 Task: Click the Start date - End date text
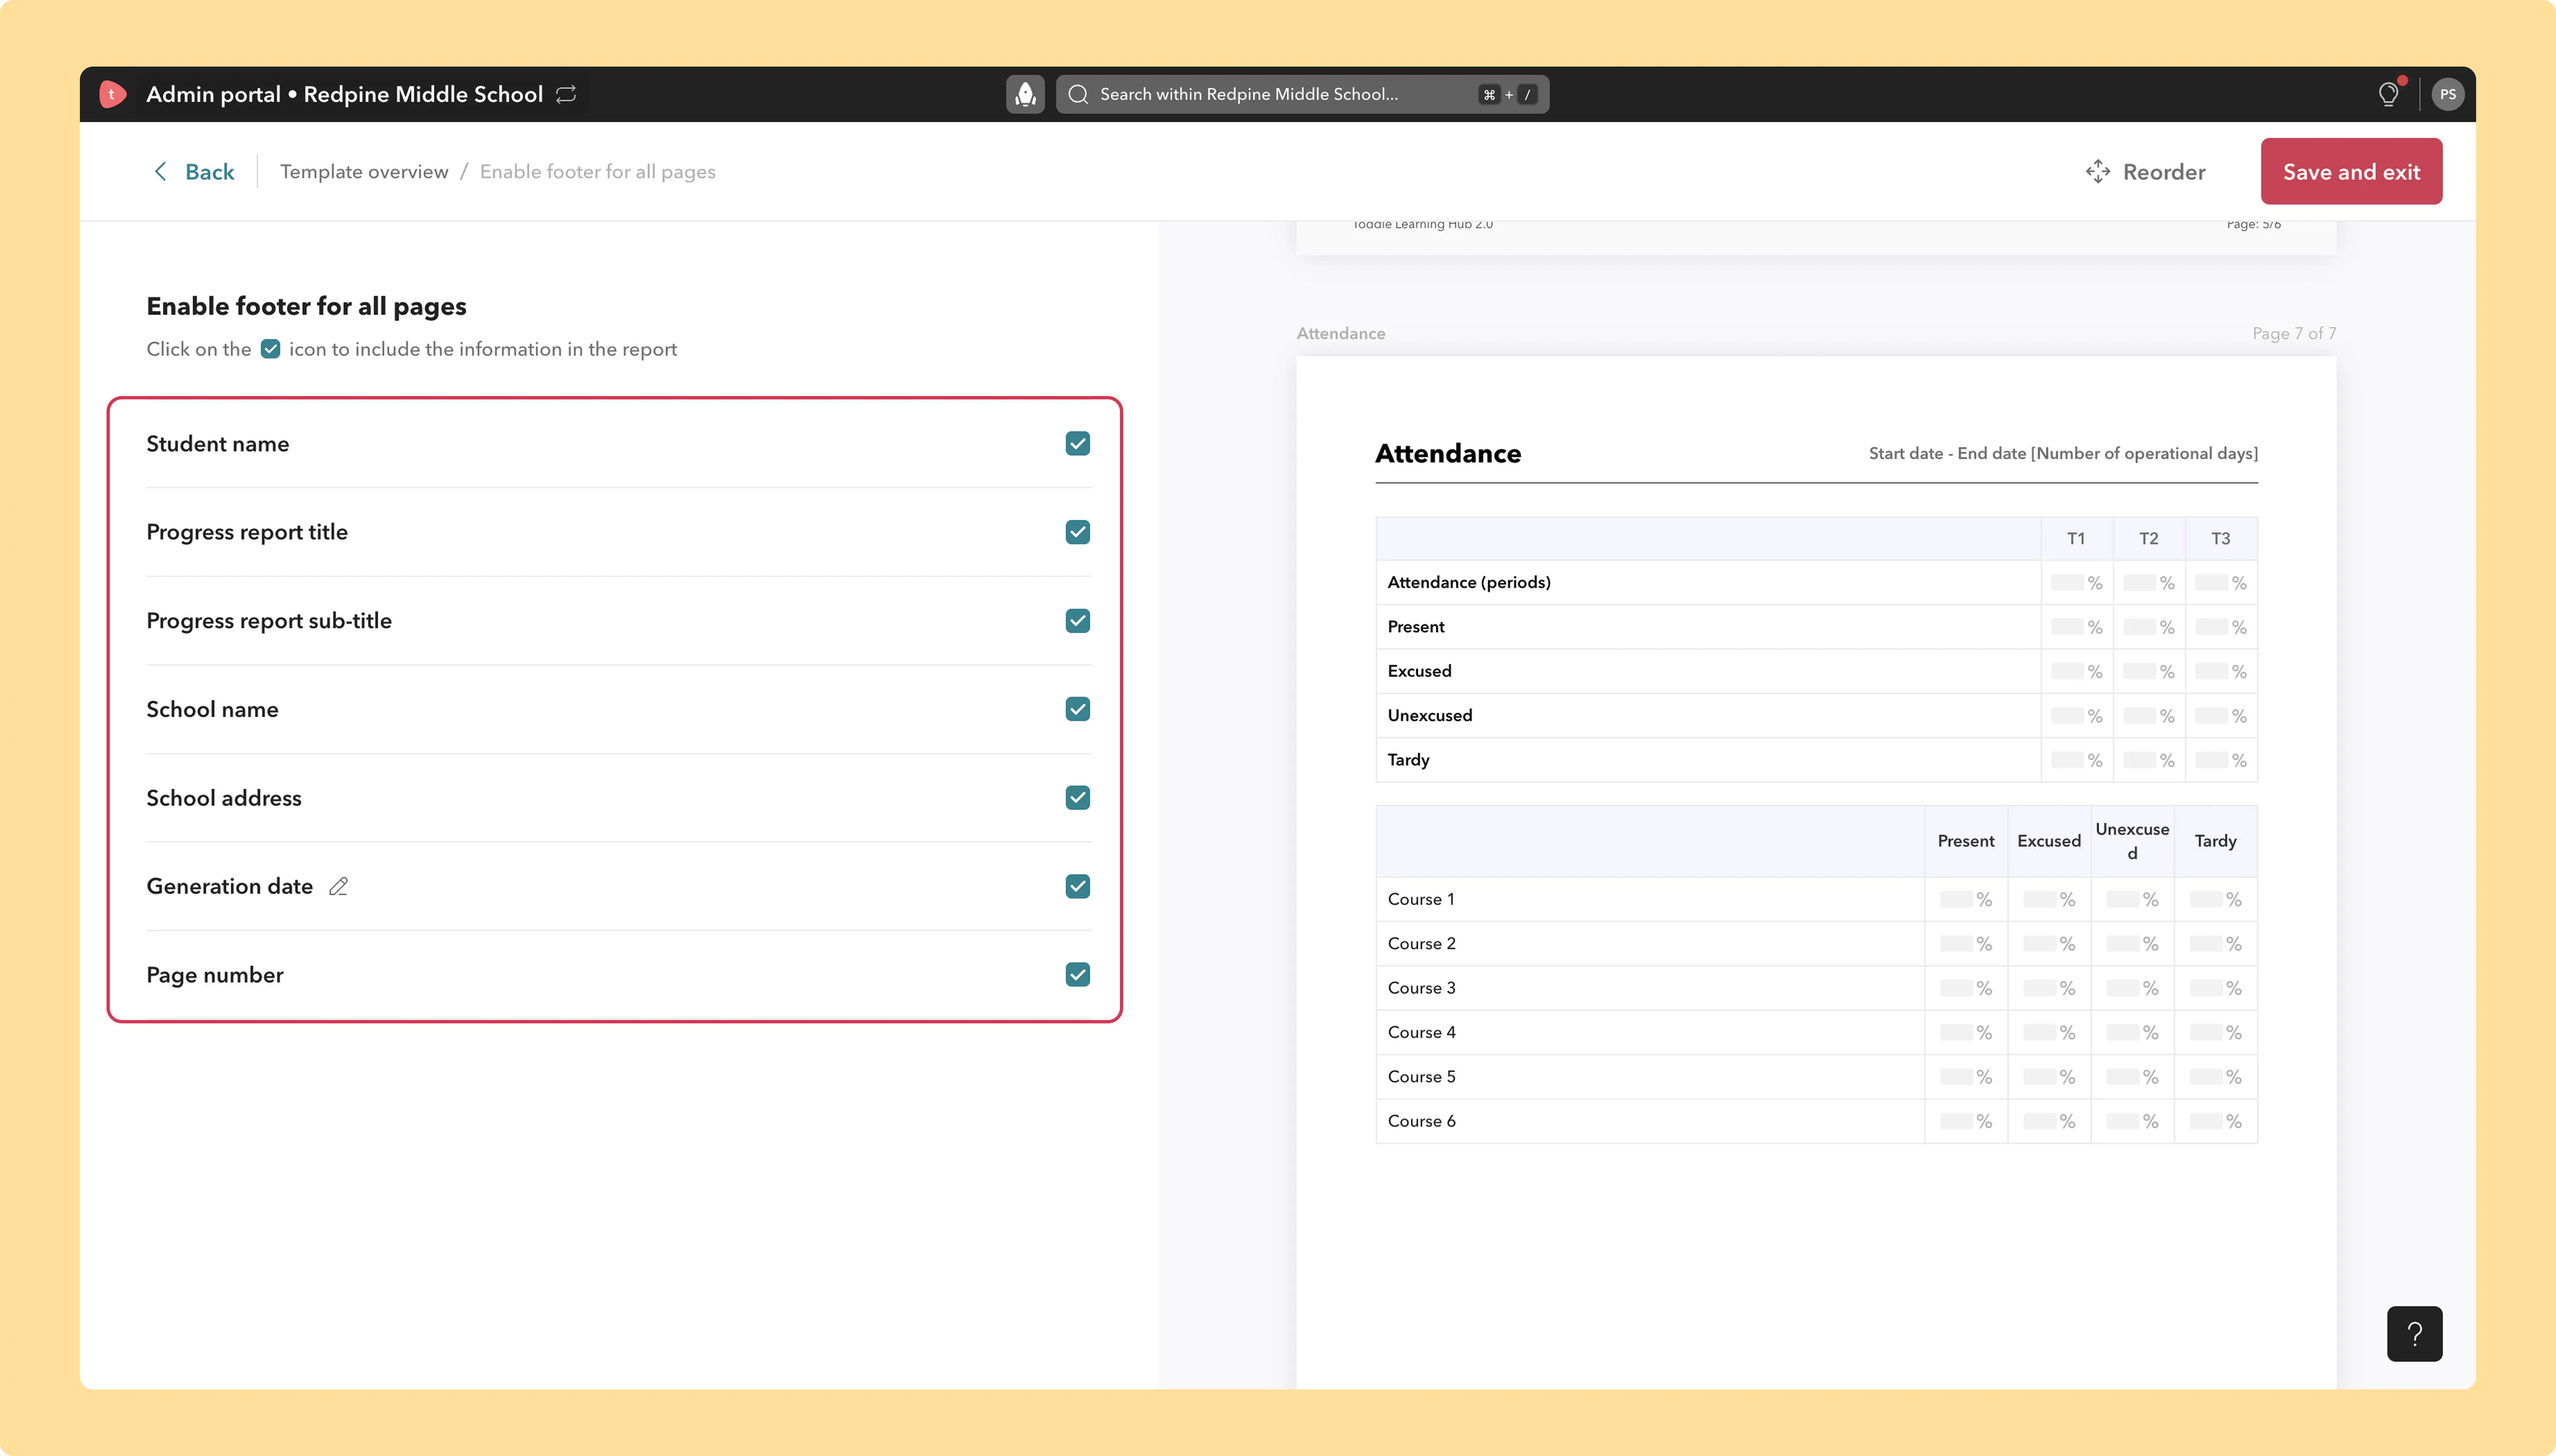tap(2063, 454)
